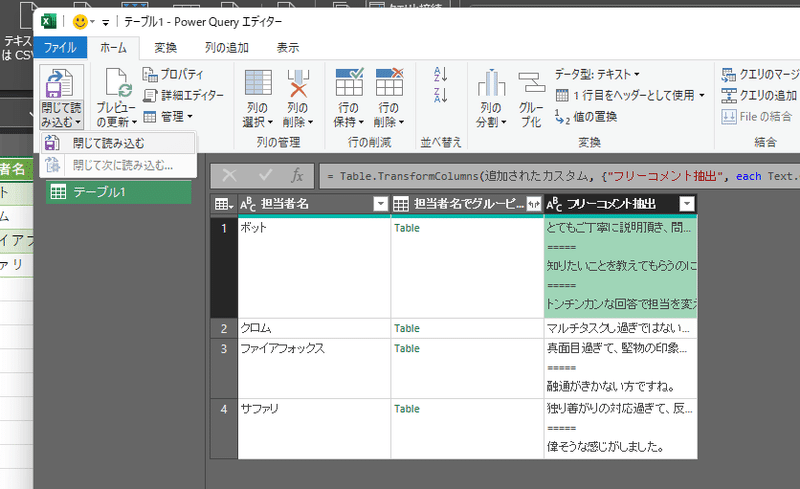Open the 閉じて読み込む dropdown arrow in ribbon
Image resolution: width=800 pixels, height=489 pixels.
[78, 123]
